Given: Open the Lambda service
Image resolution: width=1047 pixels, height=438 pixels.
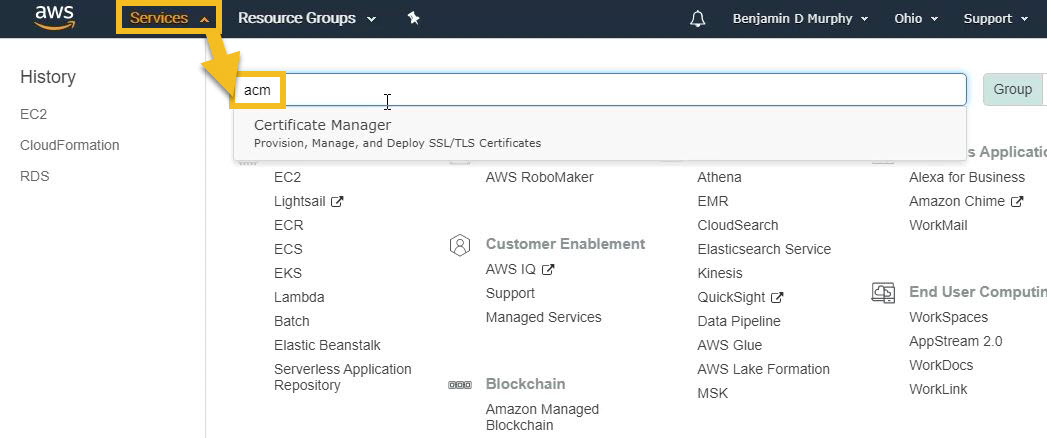Looking at the screenshot, I should coord(299,297).
